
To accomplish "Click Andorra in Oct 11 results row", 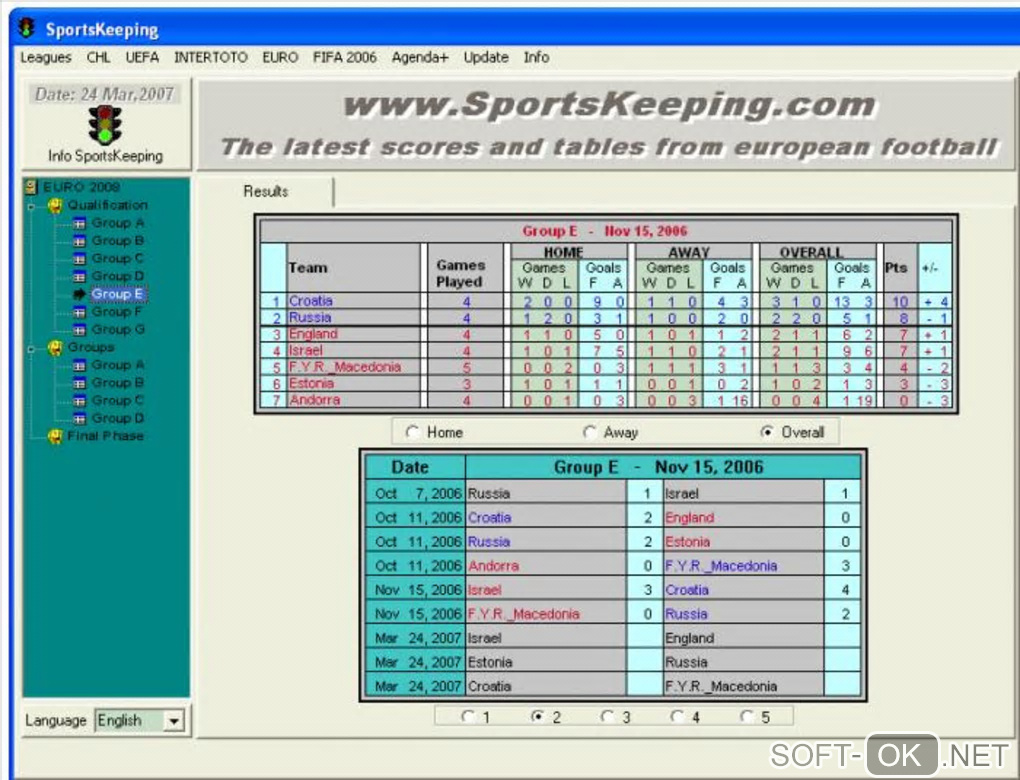I will pos(493,566).
